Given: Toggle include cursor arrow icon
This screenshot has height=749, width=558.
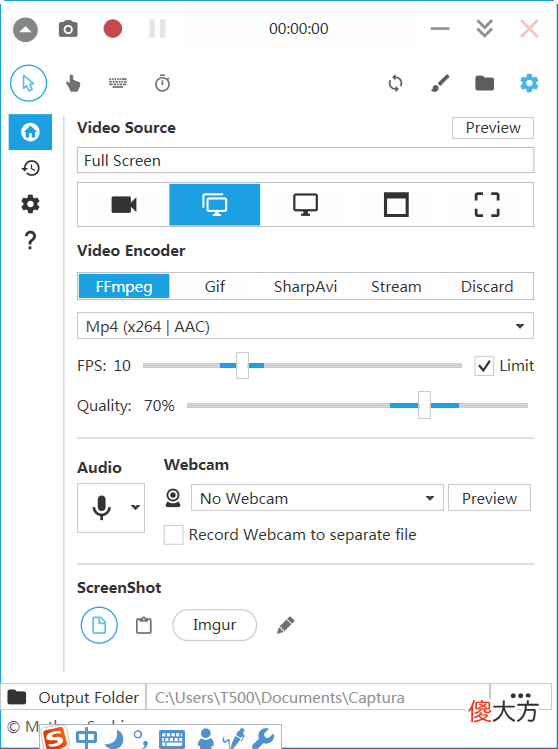Looking at the screenshot, I should (29, 83).
